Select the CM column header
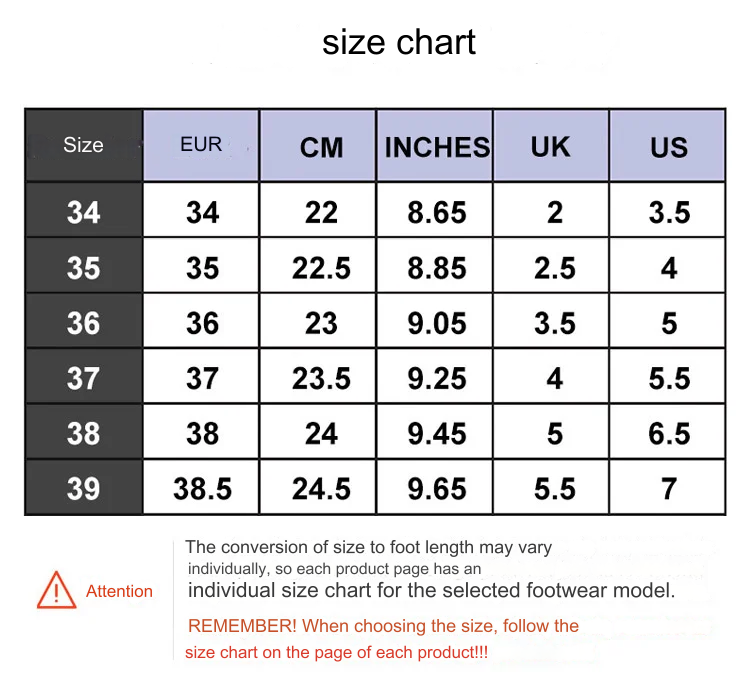750x688 pixels. coord(321,147)
